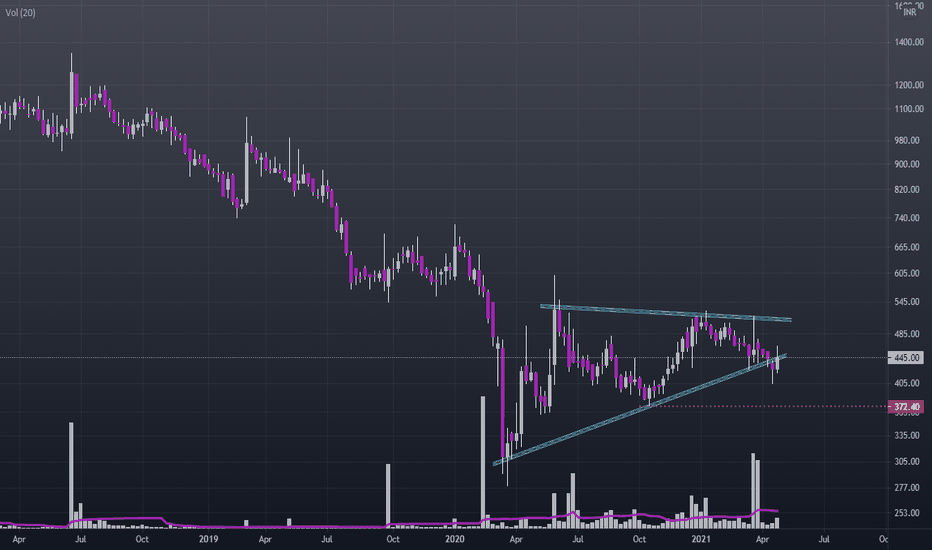This screenshot has height=550, width=932.
Task: Click the 2019 label on time axis
Action: (208, 539)
